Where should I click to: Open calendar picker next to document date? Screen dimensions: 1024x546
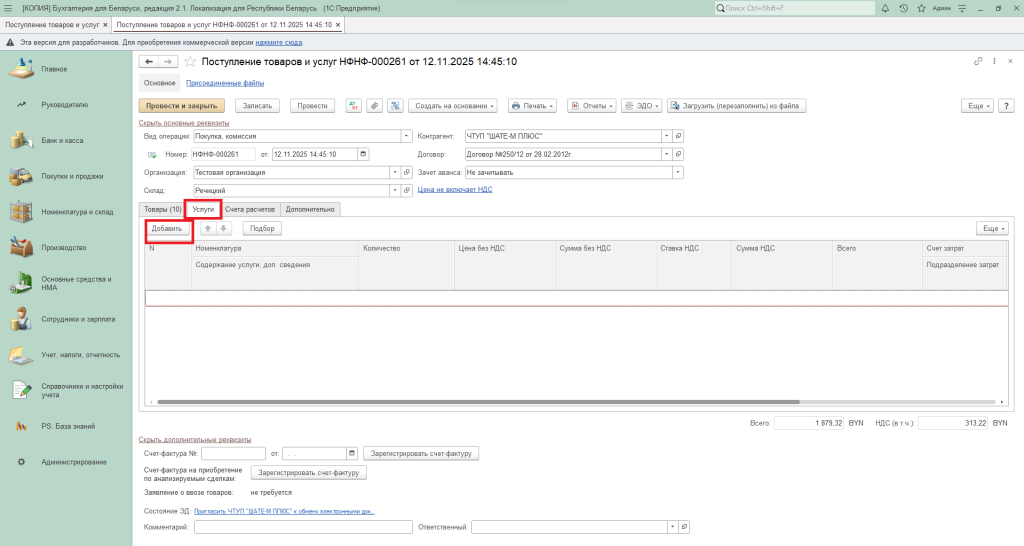(363, 154)
